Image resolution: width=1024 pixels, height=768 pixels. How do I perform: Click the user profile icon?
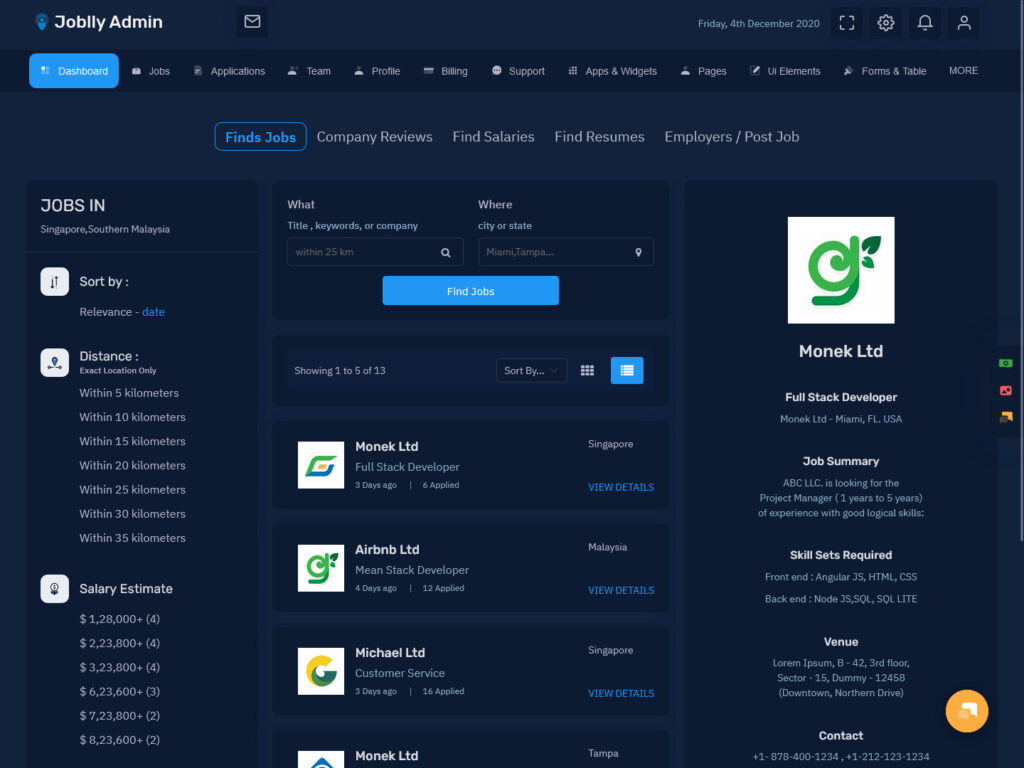(964, 23)
